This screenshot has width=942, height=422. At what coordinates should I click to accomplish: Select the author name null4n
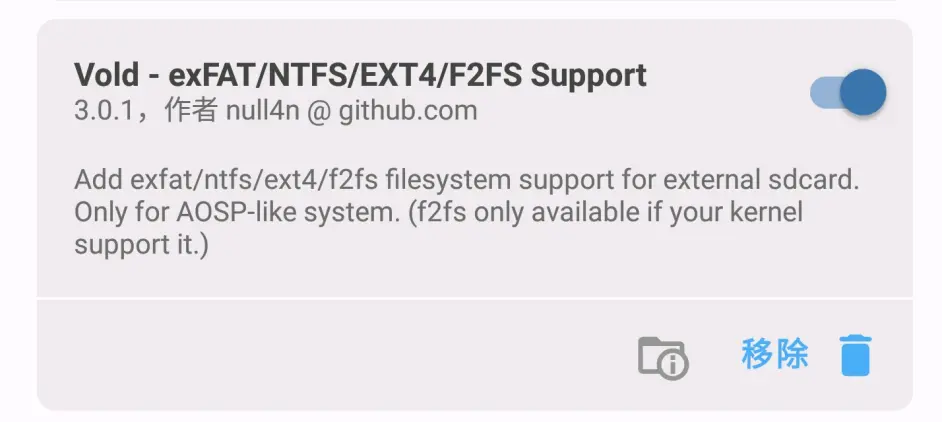pos(262,110)
